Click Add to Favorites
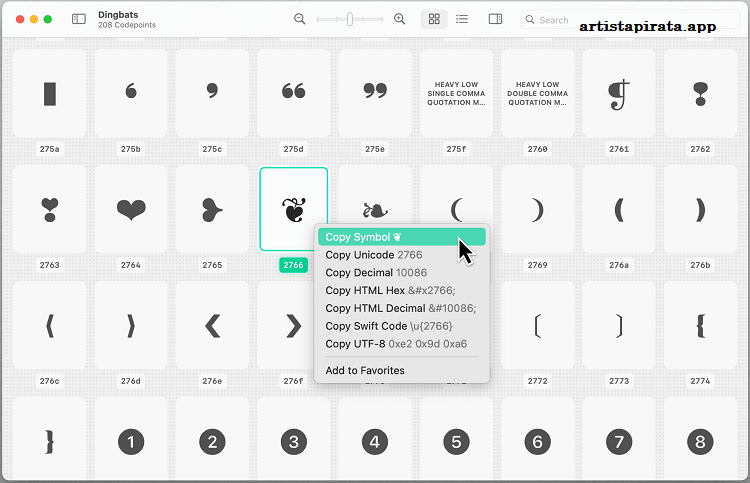Screen dimensions: 750x483 click(x=402, y=370)
